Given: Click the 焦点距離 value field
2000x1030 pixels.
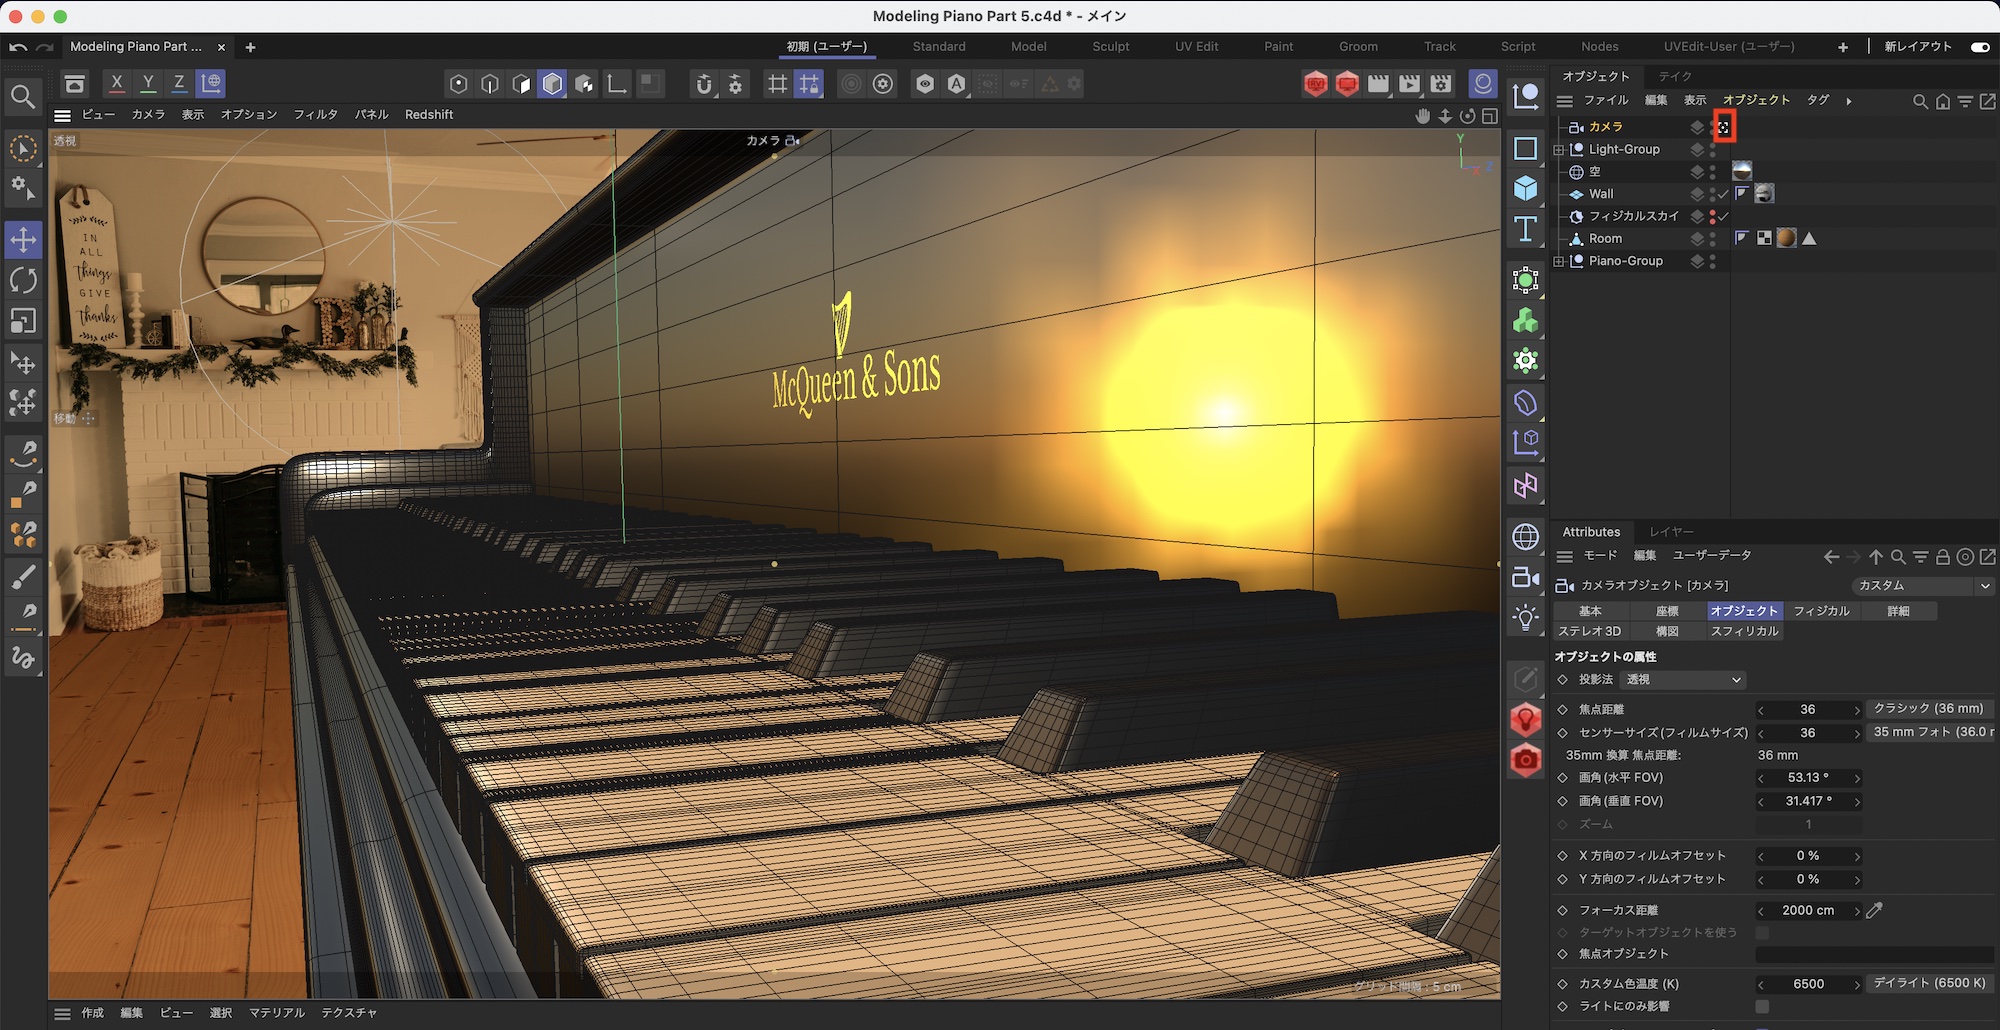Looking at the screenshot, I should coord(1808,710).
